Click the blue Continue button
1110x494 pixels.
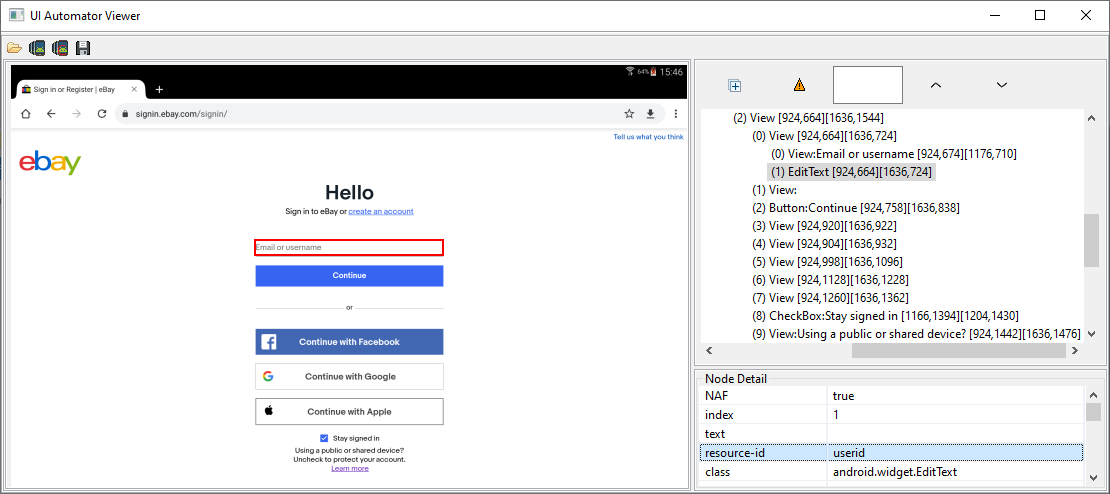[349, 275]
